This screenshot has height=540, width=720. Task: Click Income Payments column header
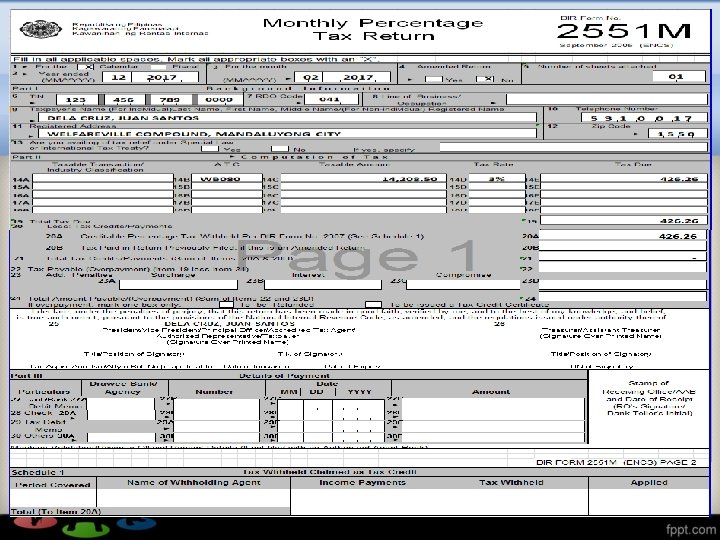pos(362,482)
